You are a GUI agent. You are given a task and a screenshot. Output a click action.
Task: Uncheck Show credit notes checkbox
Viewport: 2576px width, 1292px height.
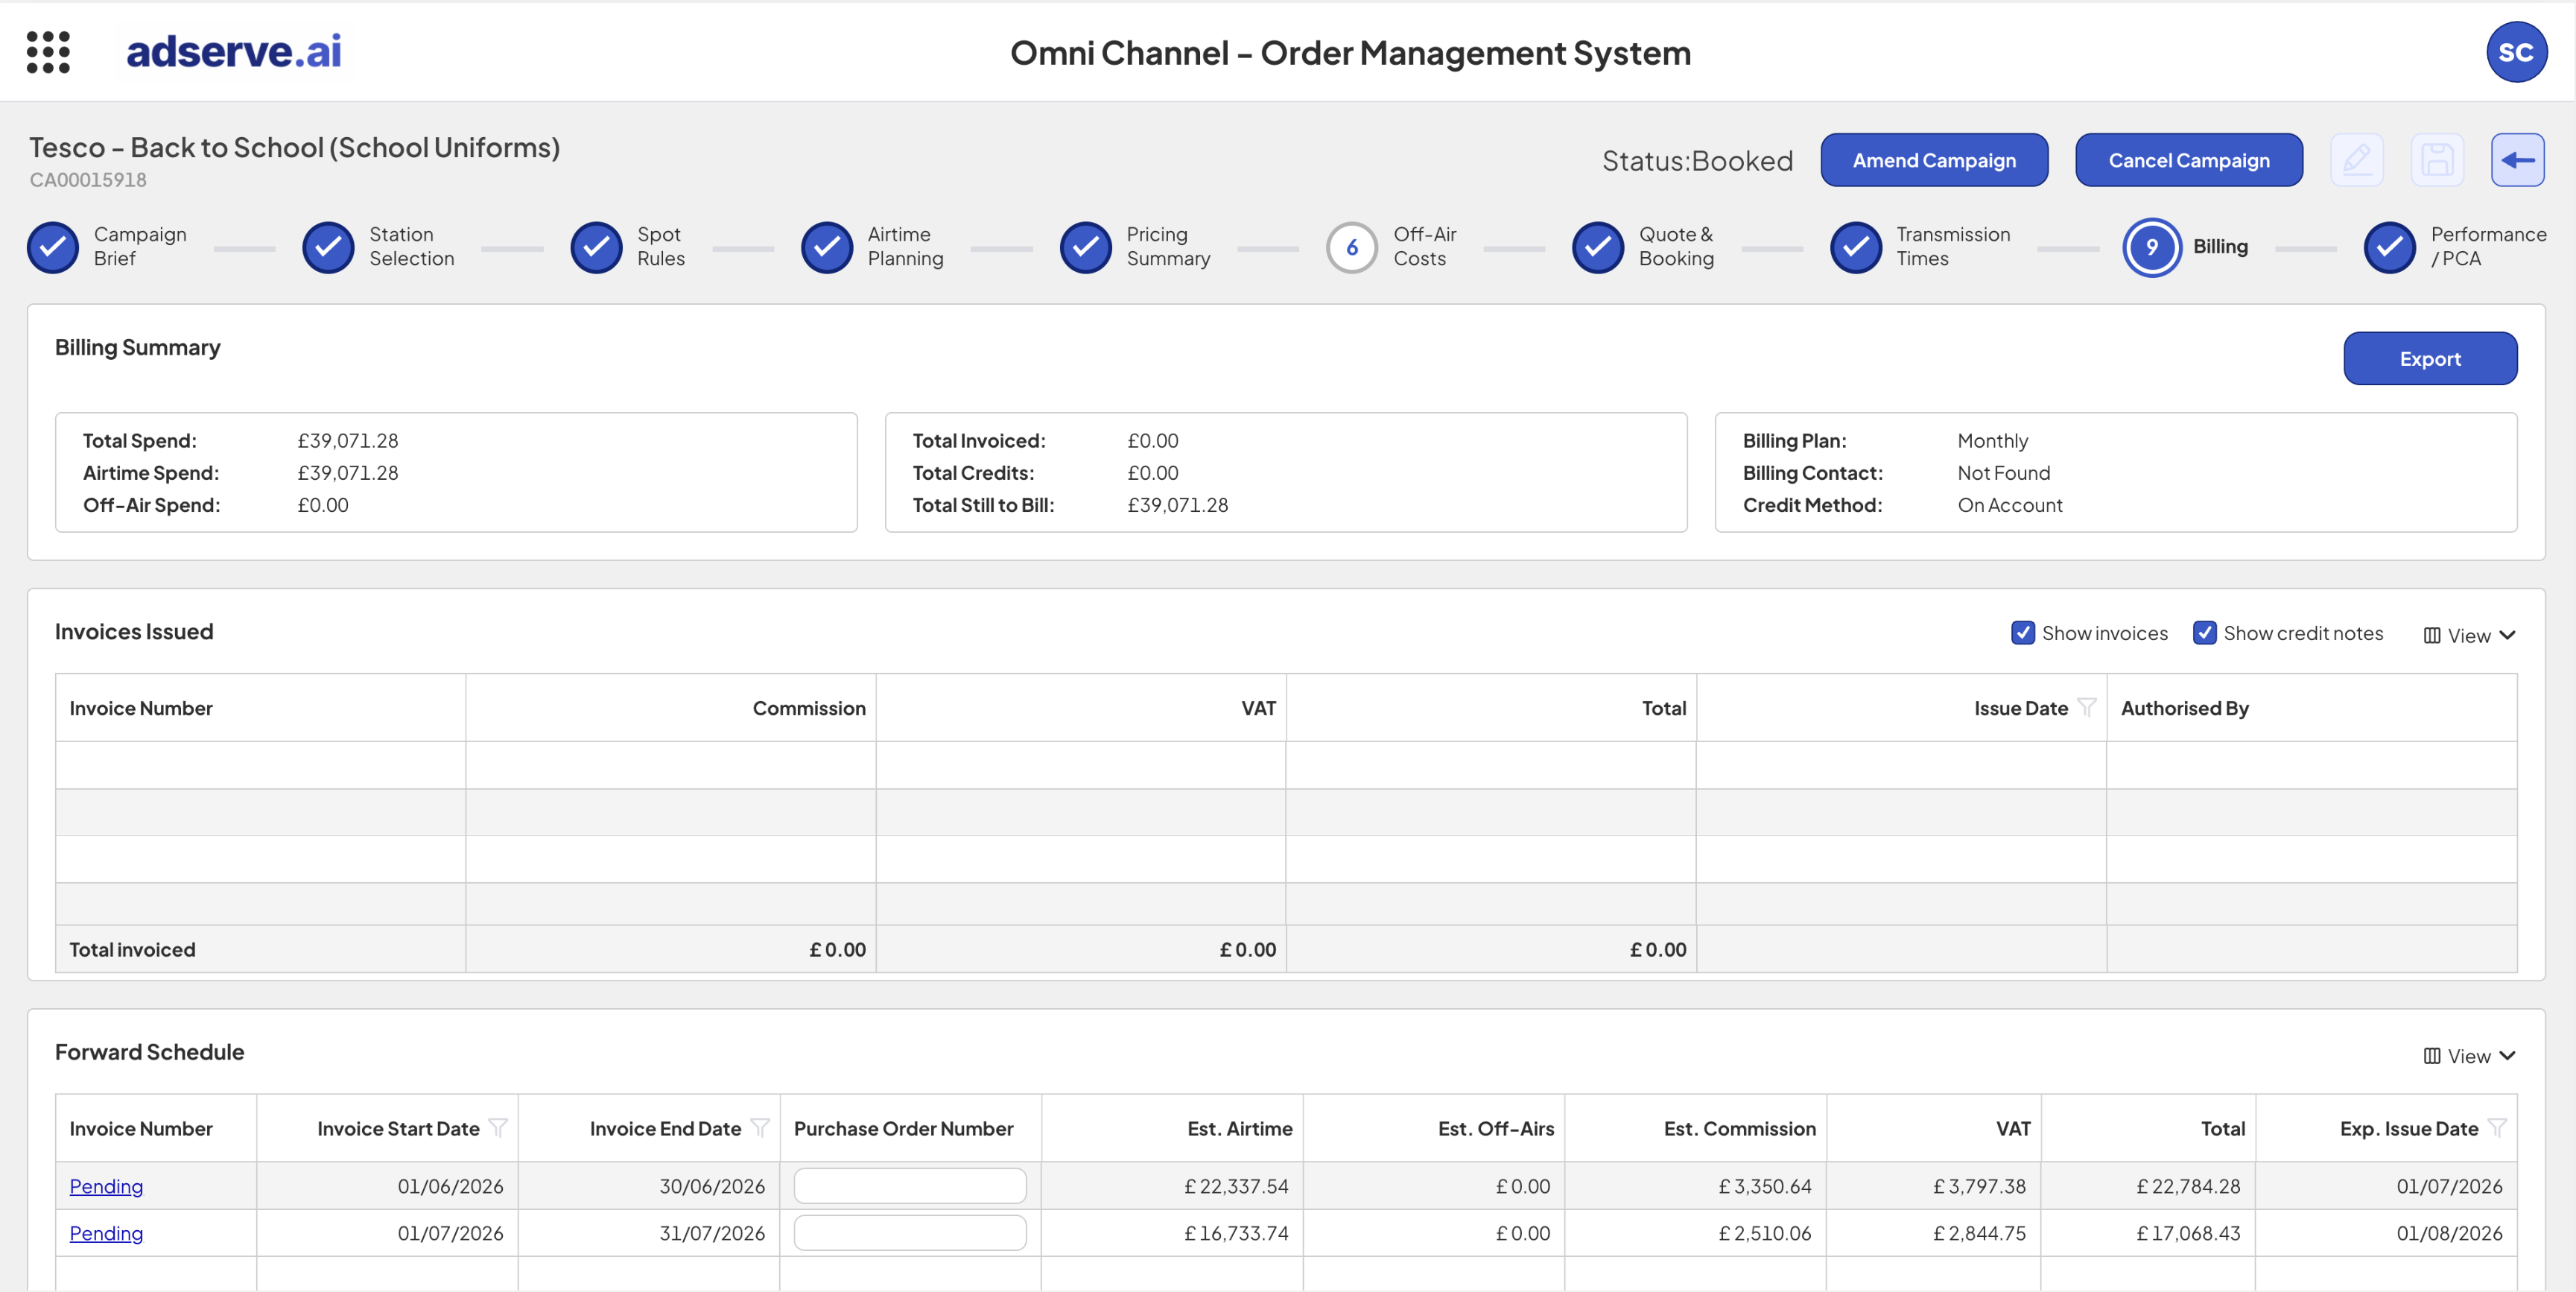(2204, 633)
